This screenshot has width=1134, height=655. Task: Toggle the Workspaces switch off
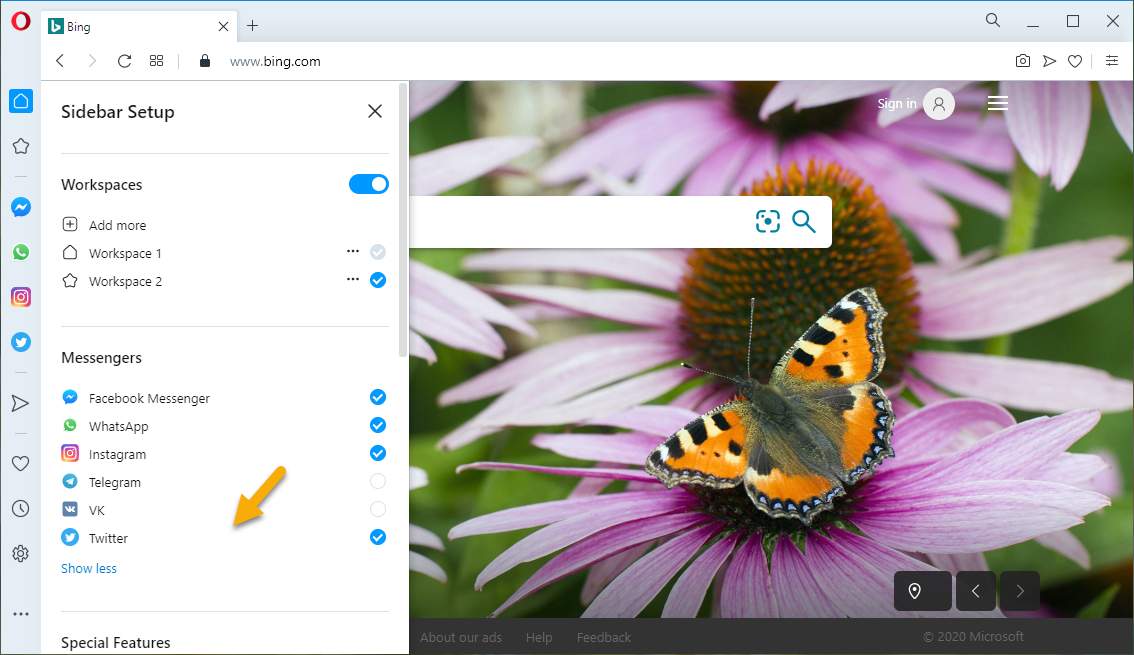coord(369,184)
